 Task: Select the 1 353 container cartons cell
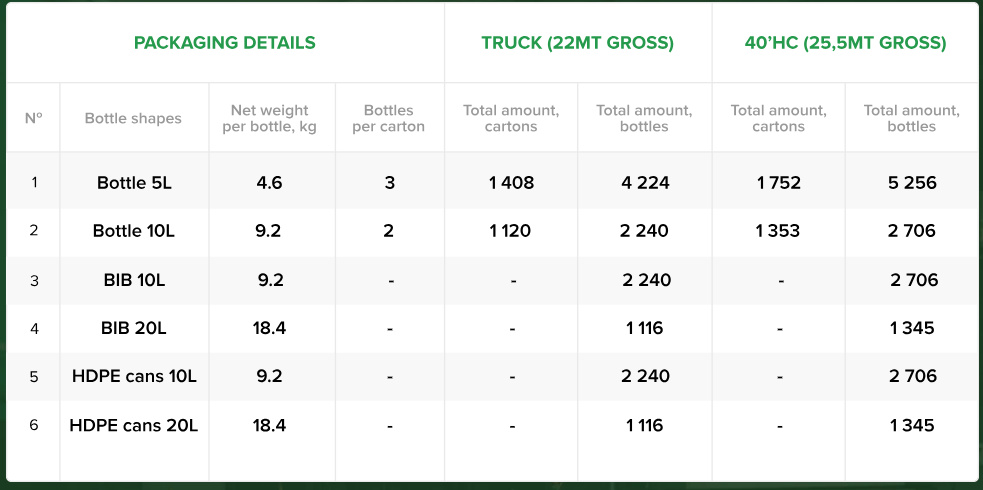778,231
